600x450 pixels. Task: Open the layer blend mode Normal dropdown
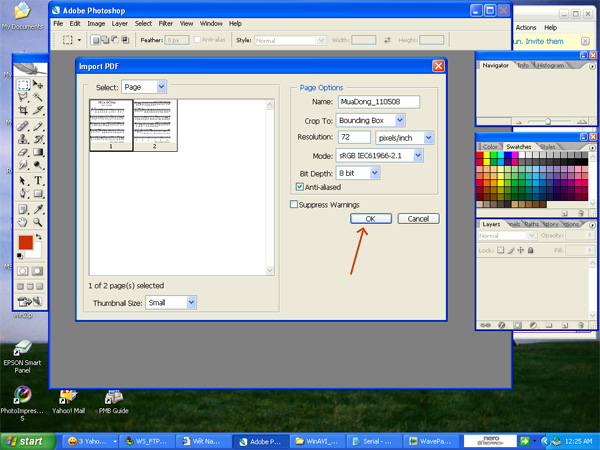(x=507, y=236)
